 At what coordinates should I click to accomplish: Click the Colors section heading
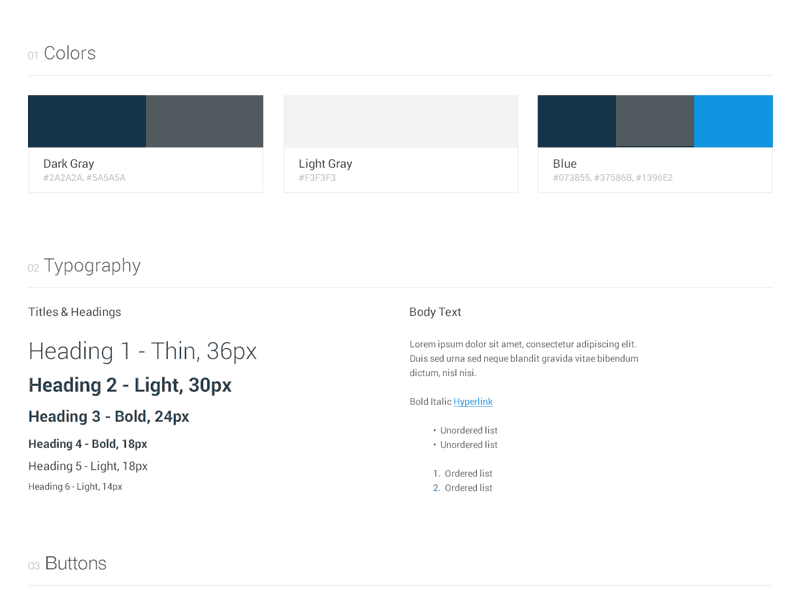pos(69,54)
